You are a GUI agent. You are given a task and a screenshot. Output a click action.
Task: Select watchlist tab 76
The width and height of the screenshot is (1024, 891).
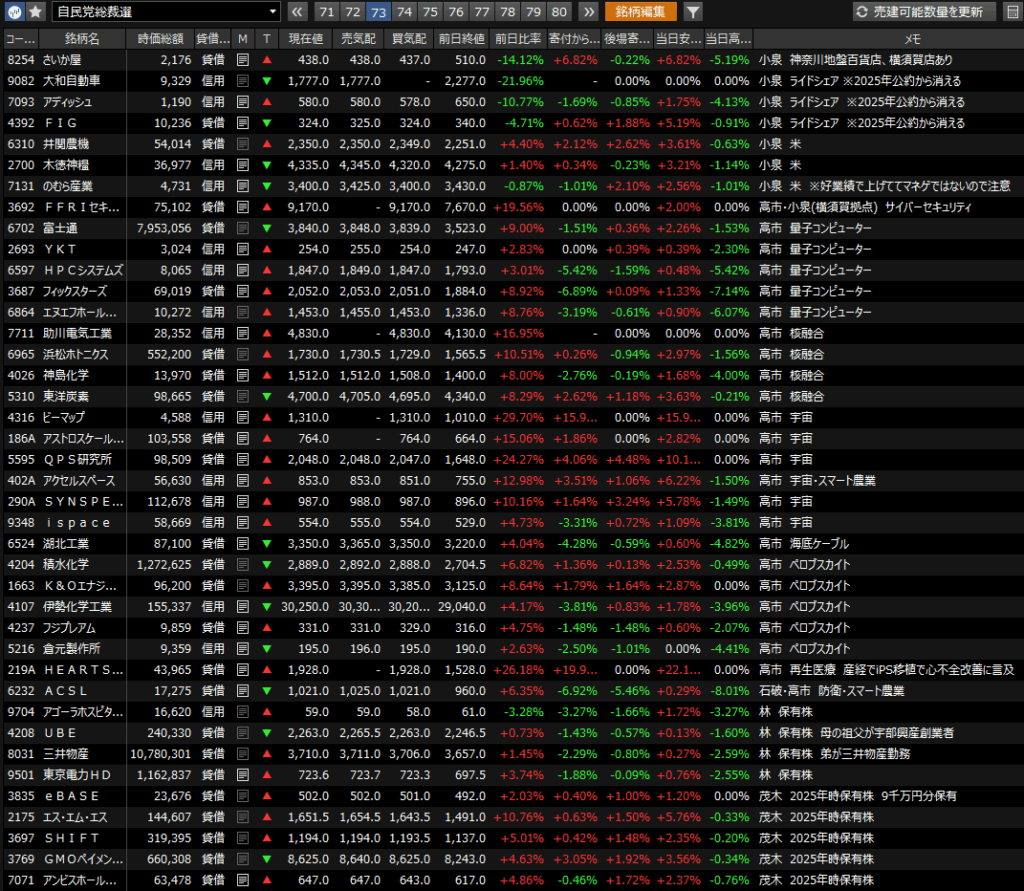(456, 12)
